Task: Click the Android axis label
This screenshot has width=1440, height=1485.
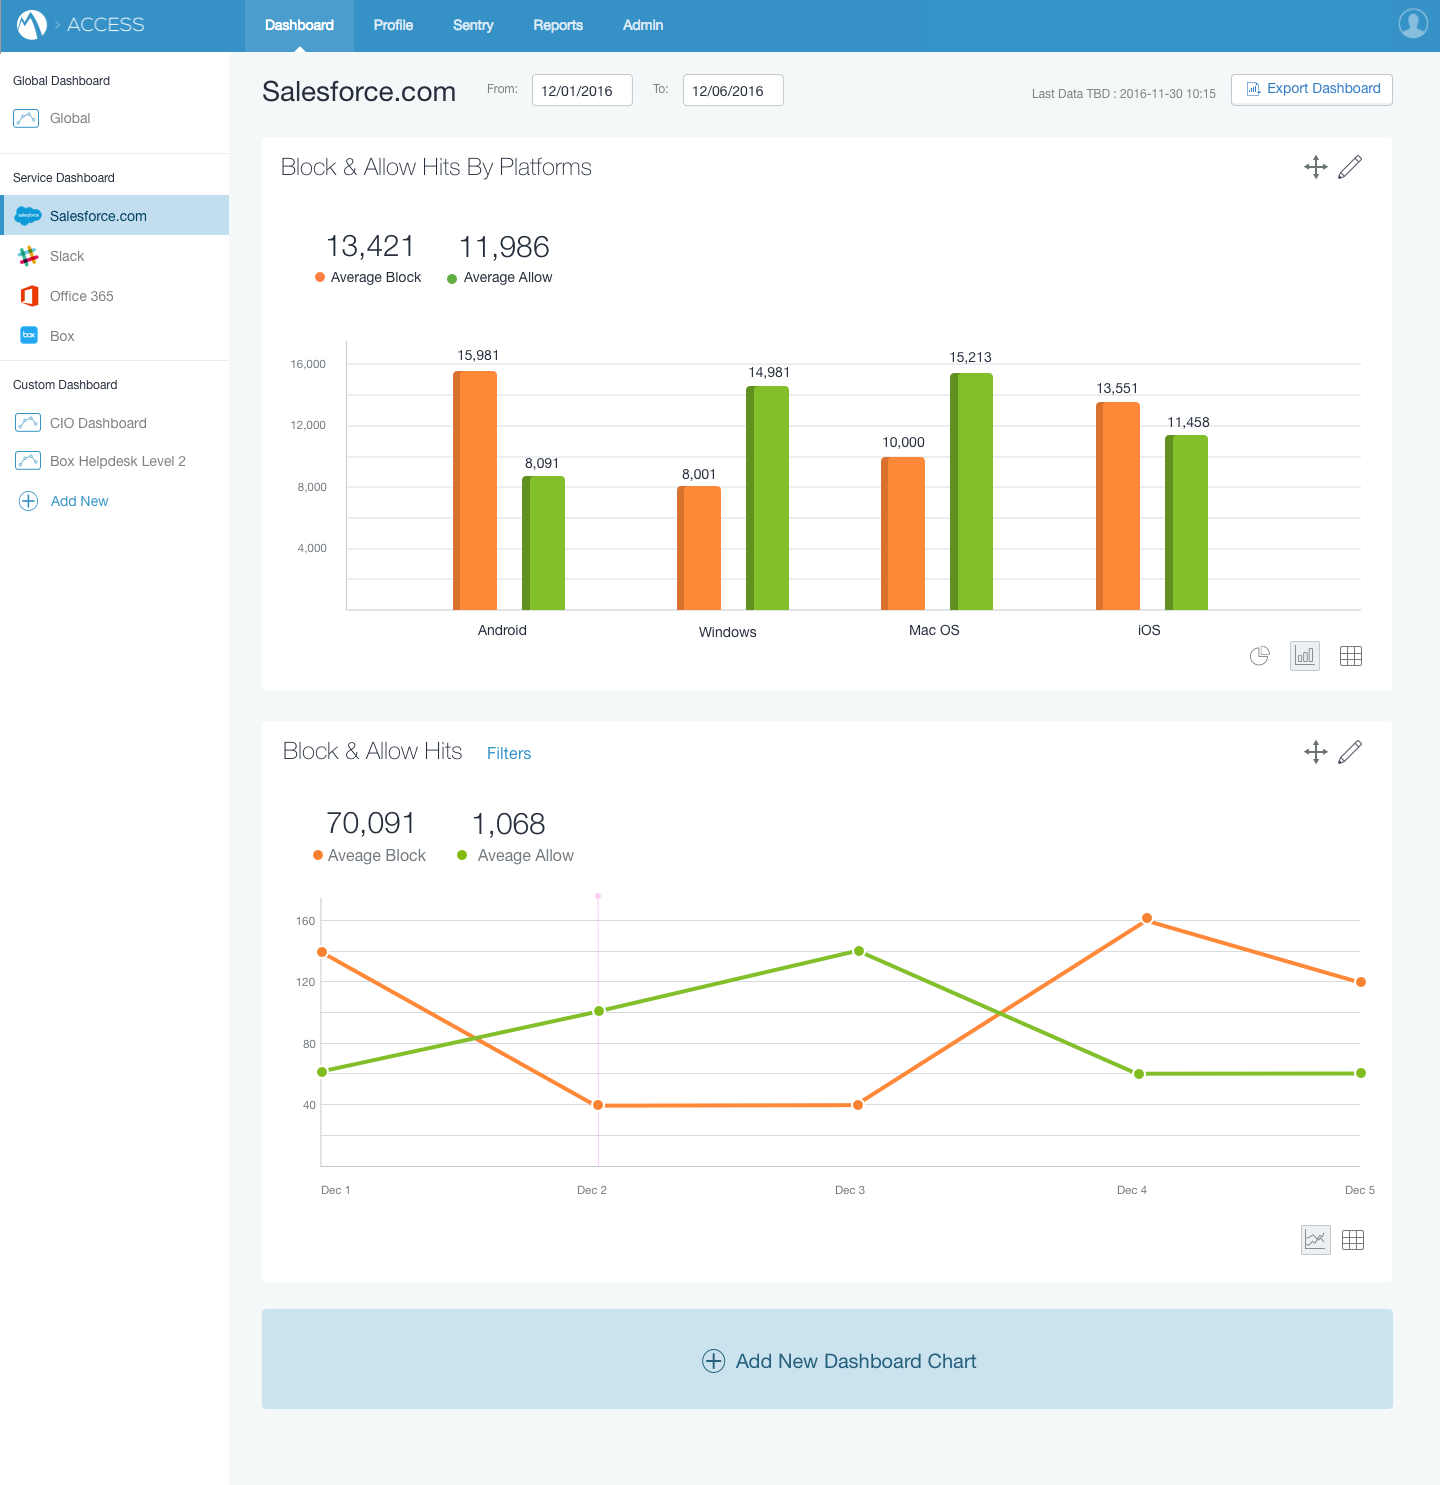Action: [502, 630]
